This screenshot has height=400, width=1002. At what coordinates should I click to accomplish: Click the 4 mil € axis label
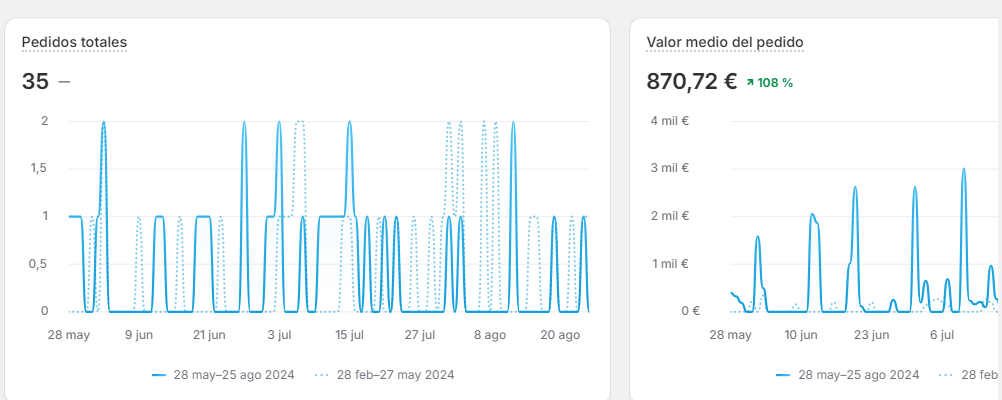670,121
